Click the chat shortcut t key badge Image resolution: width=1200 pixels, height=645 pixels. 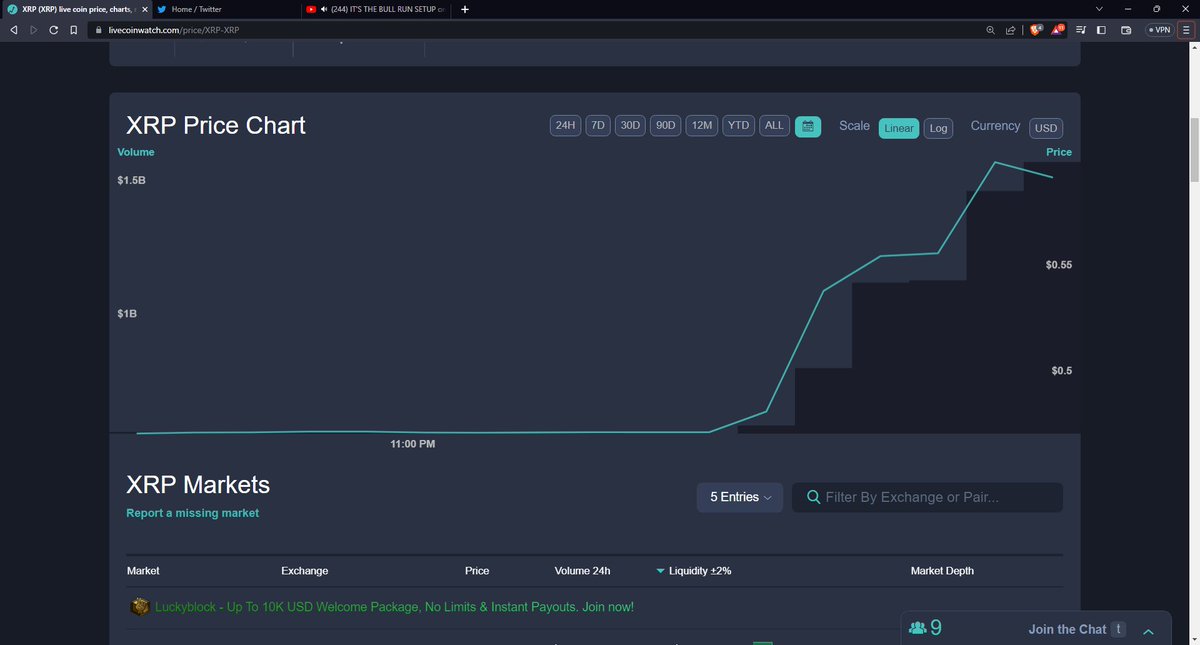(1119, 629)
